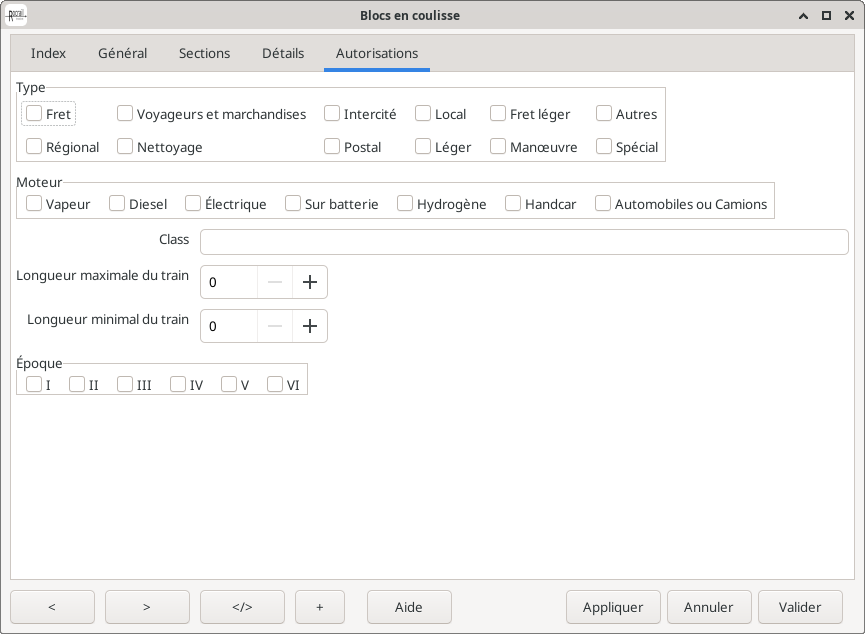Tick the Hydrogène engine option
Screen dimensions: 865x634
tap(405, 204)
